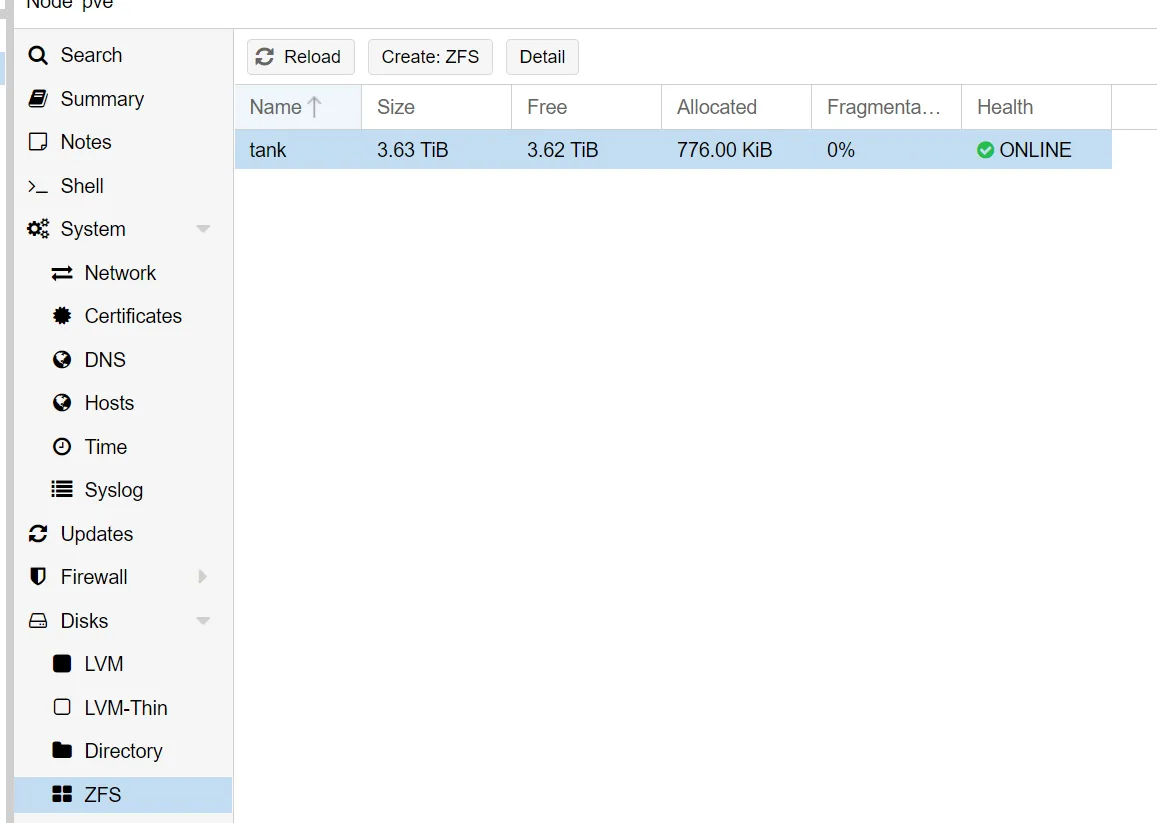Click the Name column sort arrow
Viewport: 1157px width, 823px height.
pyautogui.click(x=314, y=107)
